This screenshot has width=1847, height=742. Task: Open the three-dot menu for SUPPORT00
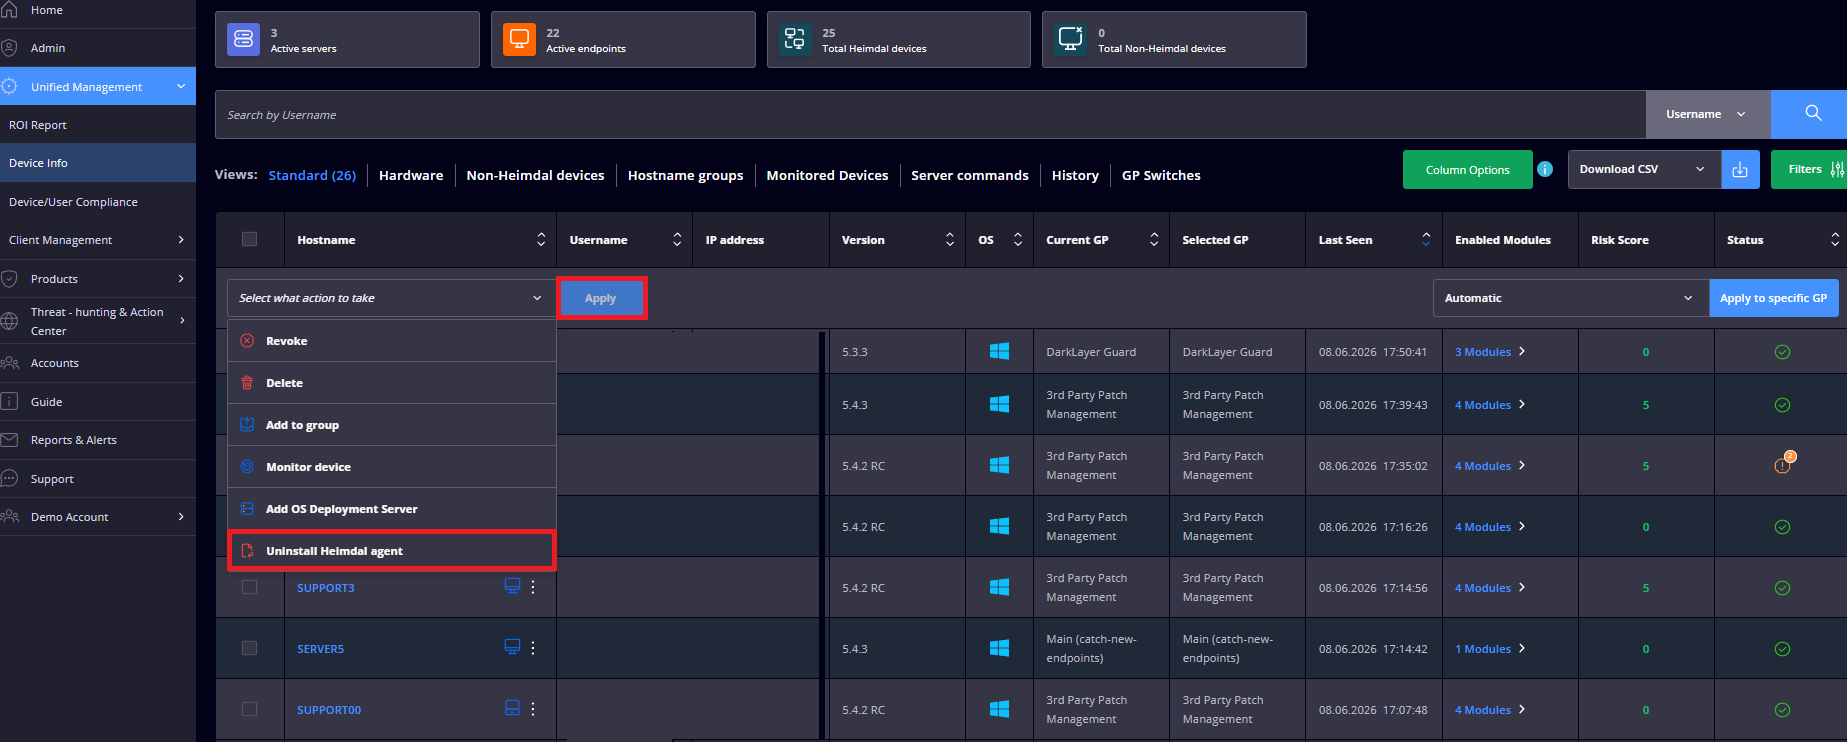pos(533,709)
